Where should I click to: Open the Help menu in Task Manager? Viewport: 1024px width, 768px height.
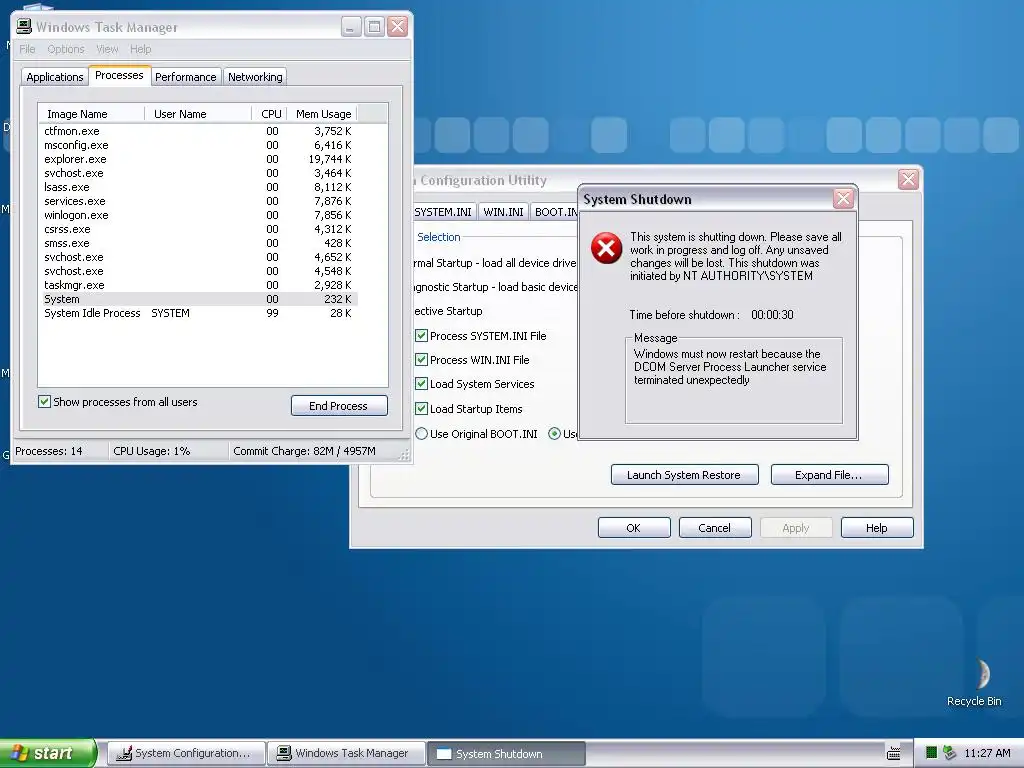coord(140,49)
